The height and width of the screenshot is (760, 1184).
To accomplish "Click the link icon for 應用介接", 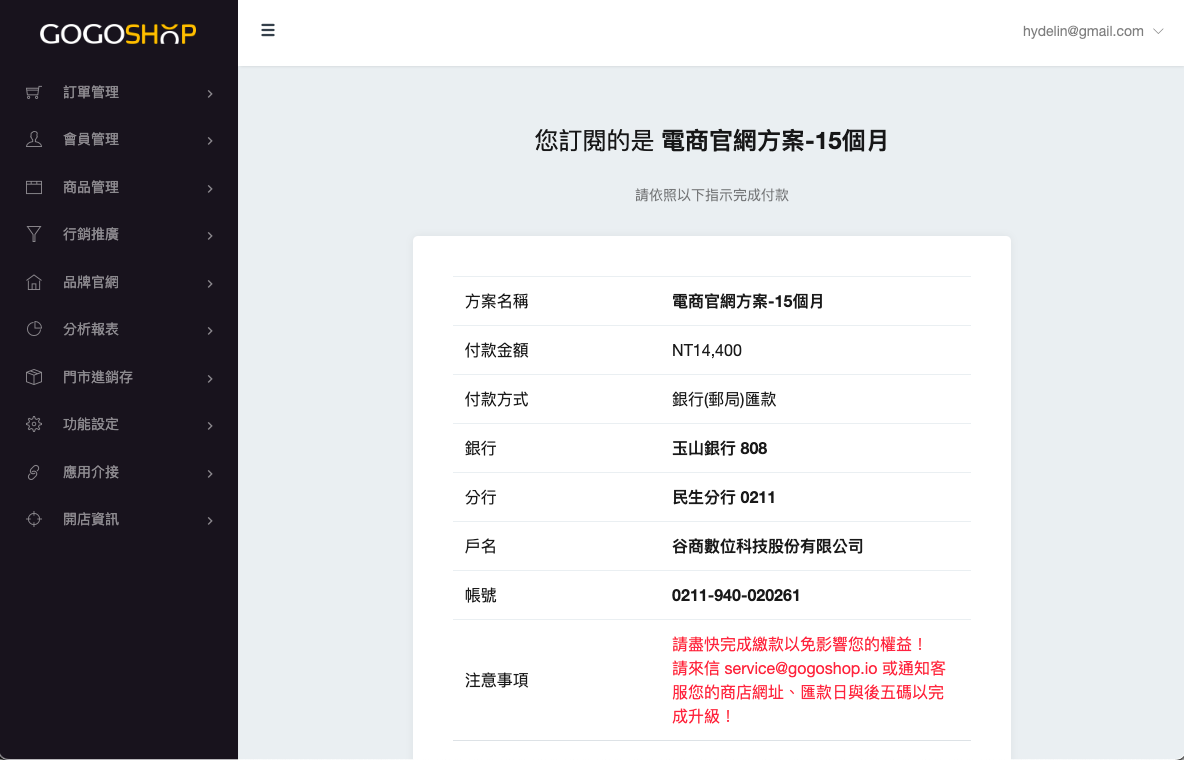I will tap(34, 471).
